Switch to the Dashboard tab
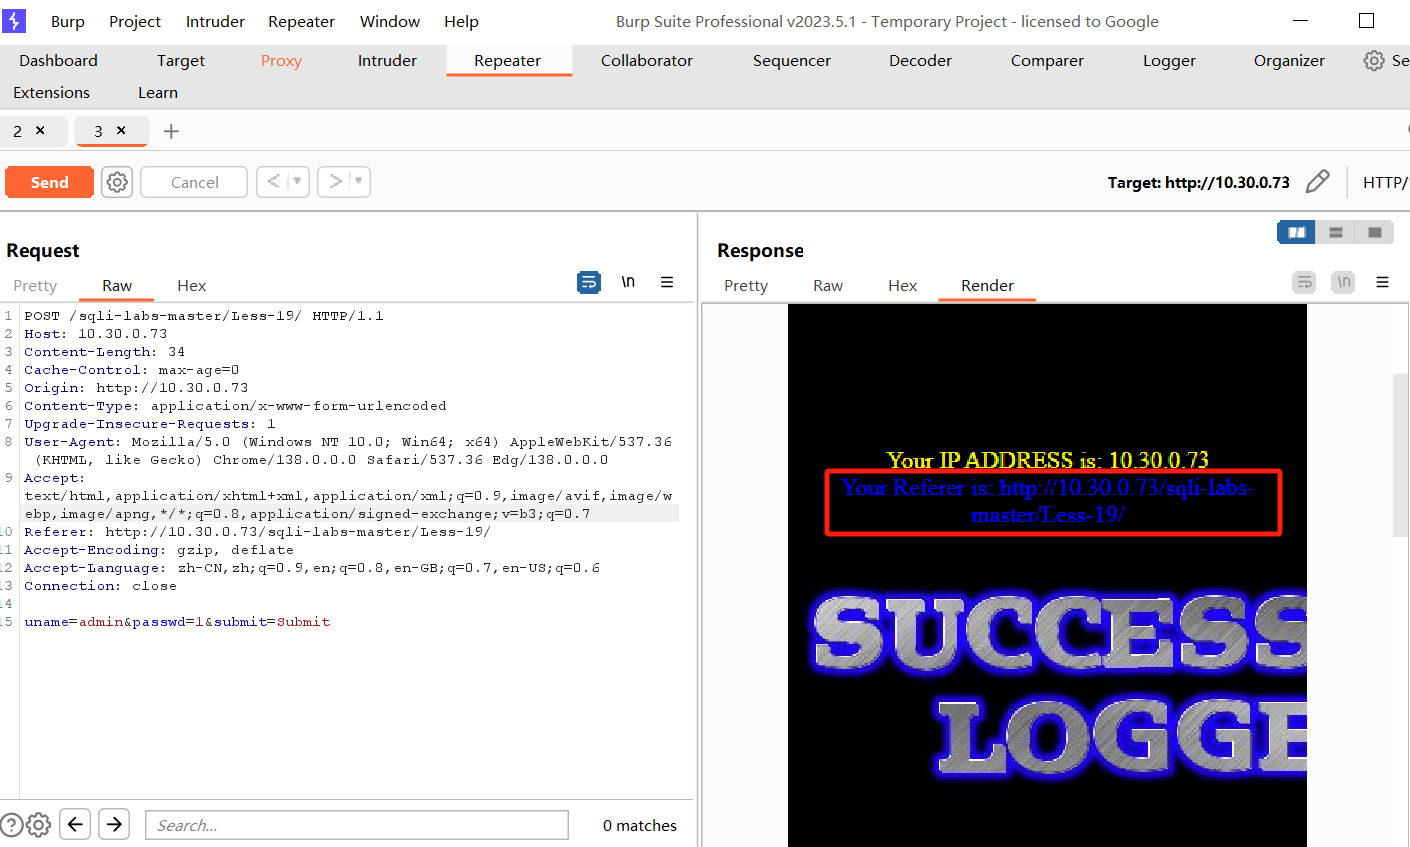Image resolution: width=1410 pixels, height=847 pixels. click(x=58, y=61)
